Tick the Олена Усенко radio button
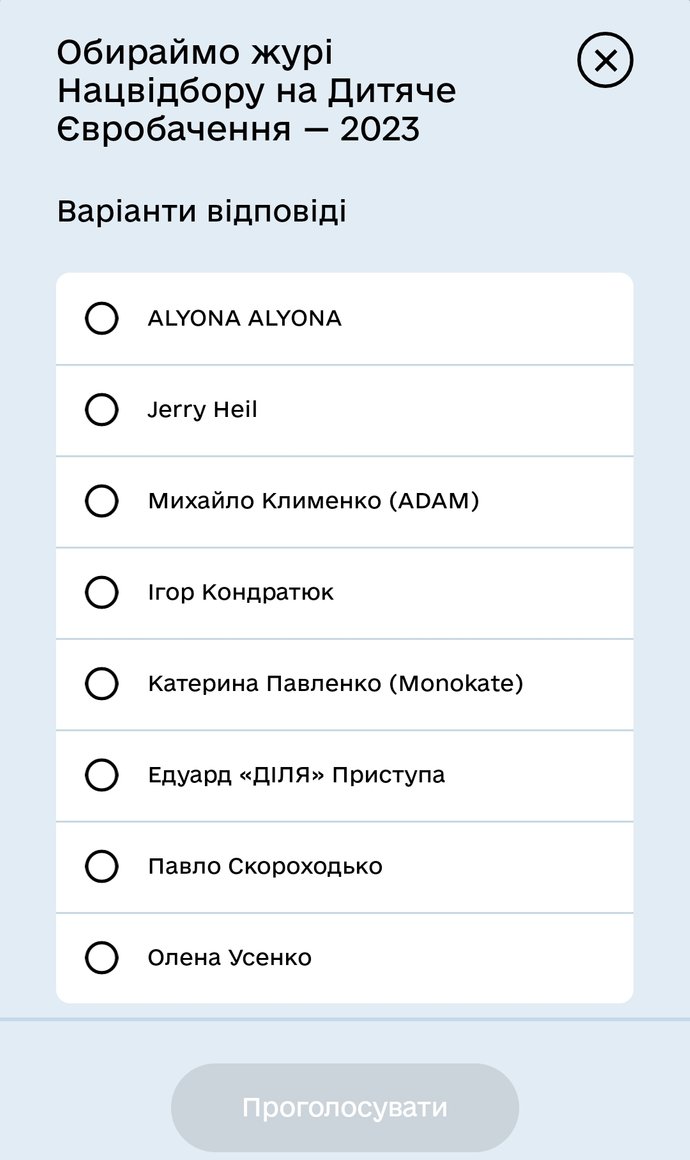 coord(101,958)
